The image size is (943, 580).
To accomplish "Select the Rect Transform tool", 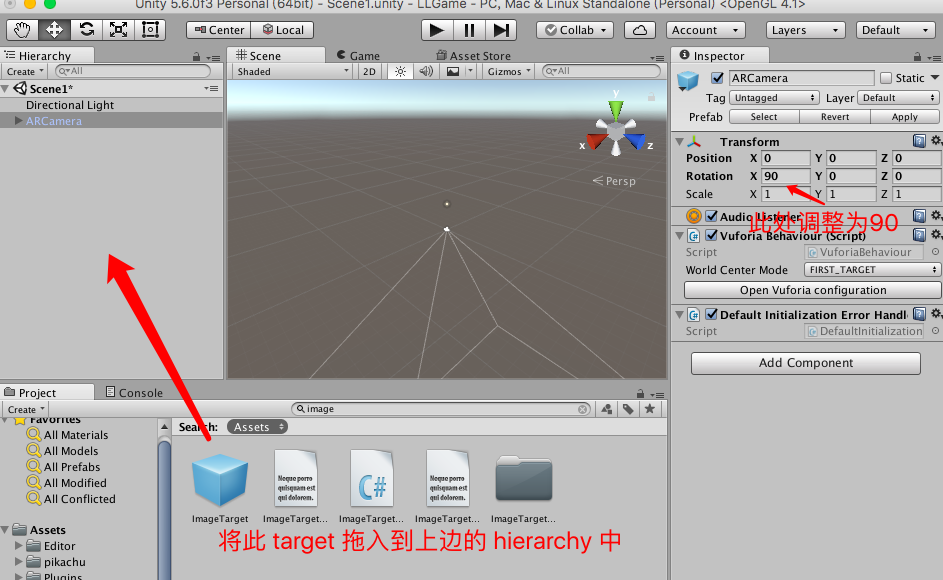I will (150, 30).
